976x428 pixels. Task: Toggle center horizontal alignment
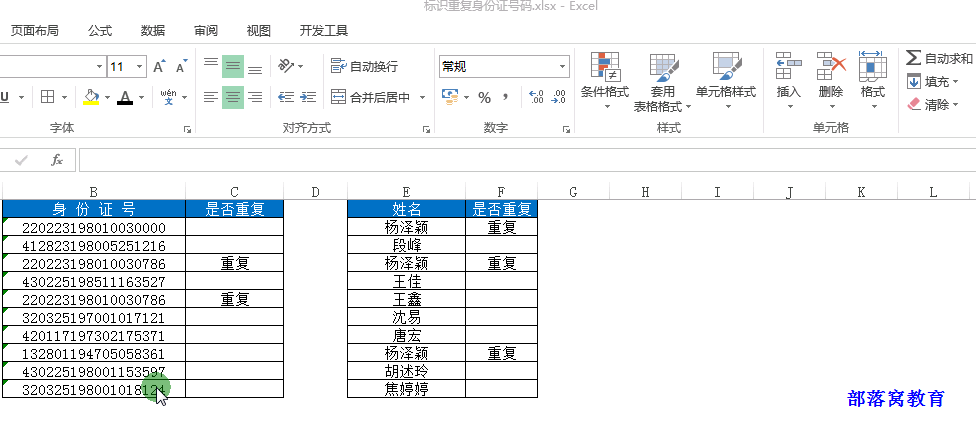(233, 97)
